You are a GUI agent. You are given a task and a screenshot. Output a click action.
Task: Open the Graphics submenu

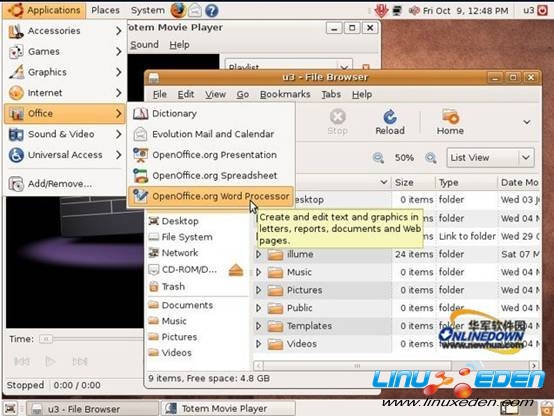[65, 72]
